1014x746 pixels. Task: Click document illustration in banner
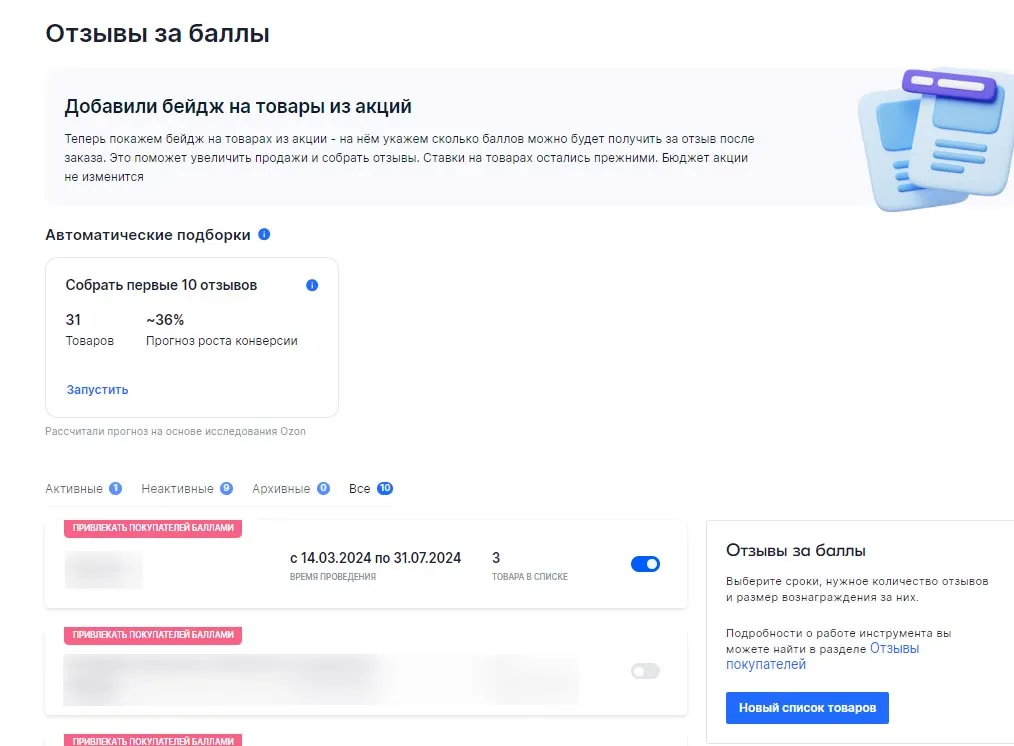coord(936,138)
